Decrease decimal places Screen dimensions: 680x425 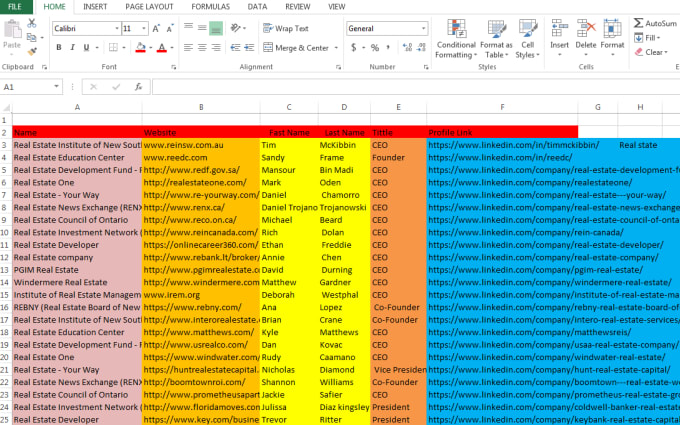tap(421, 48)
